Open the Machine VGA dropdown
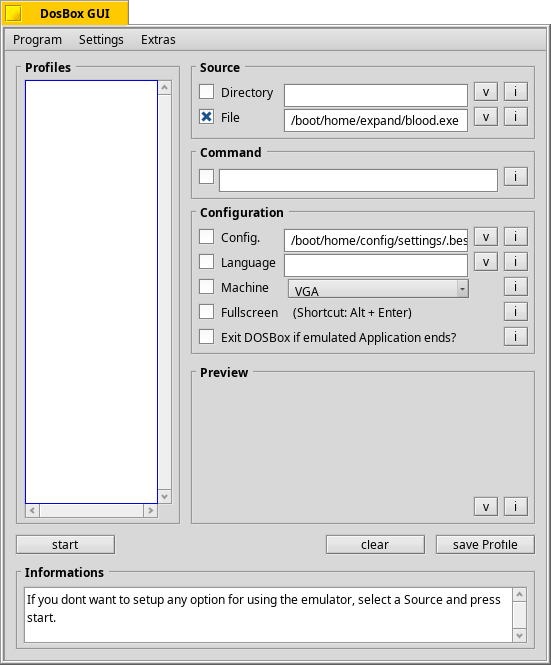Screen dimensions: 551x665 click(x=378, y=288)
